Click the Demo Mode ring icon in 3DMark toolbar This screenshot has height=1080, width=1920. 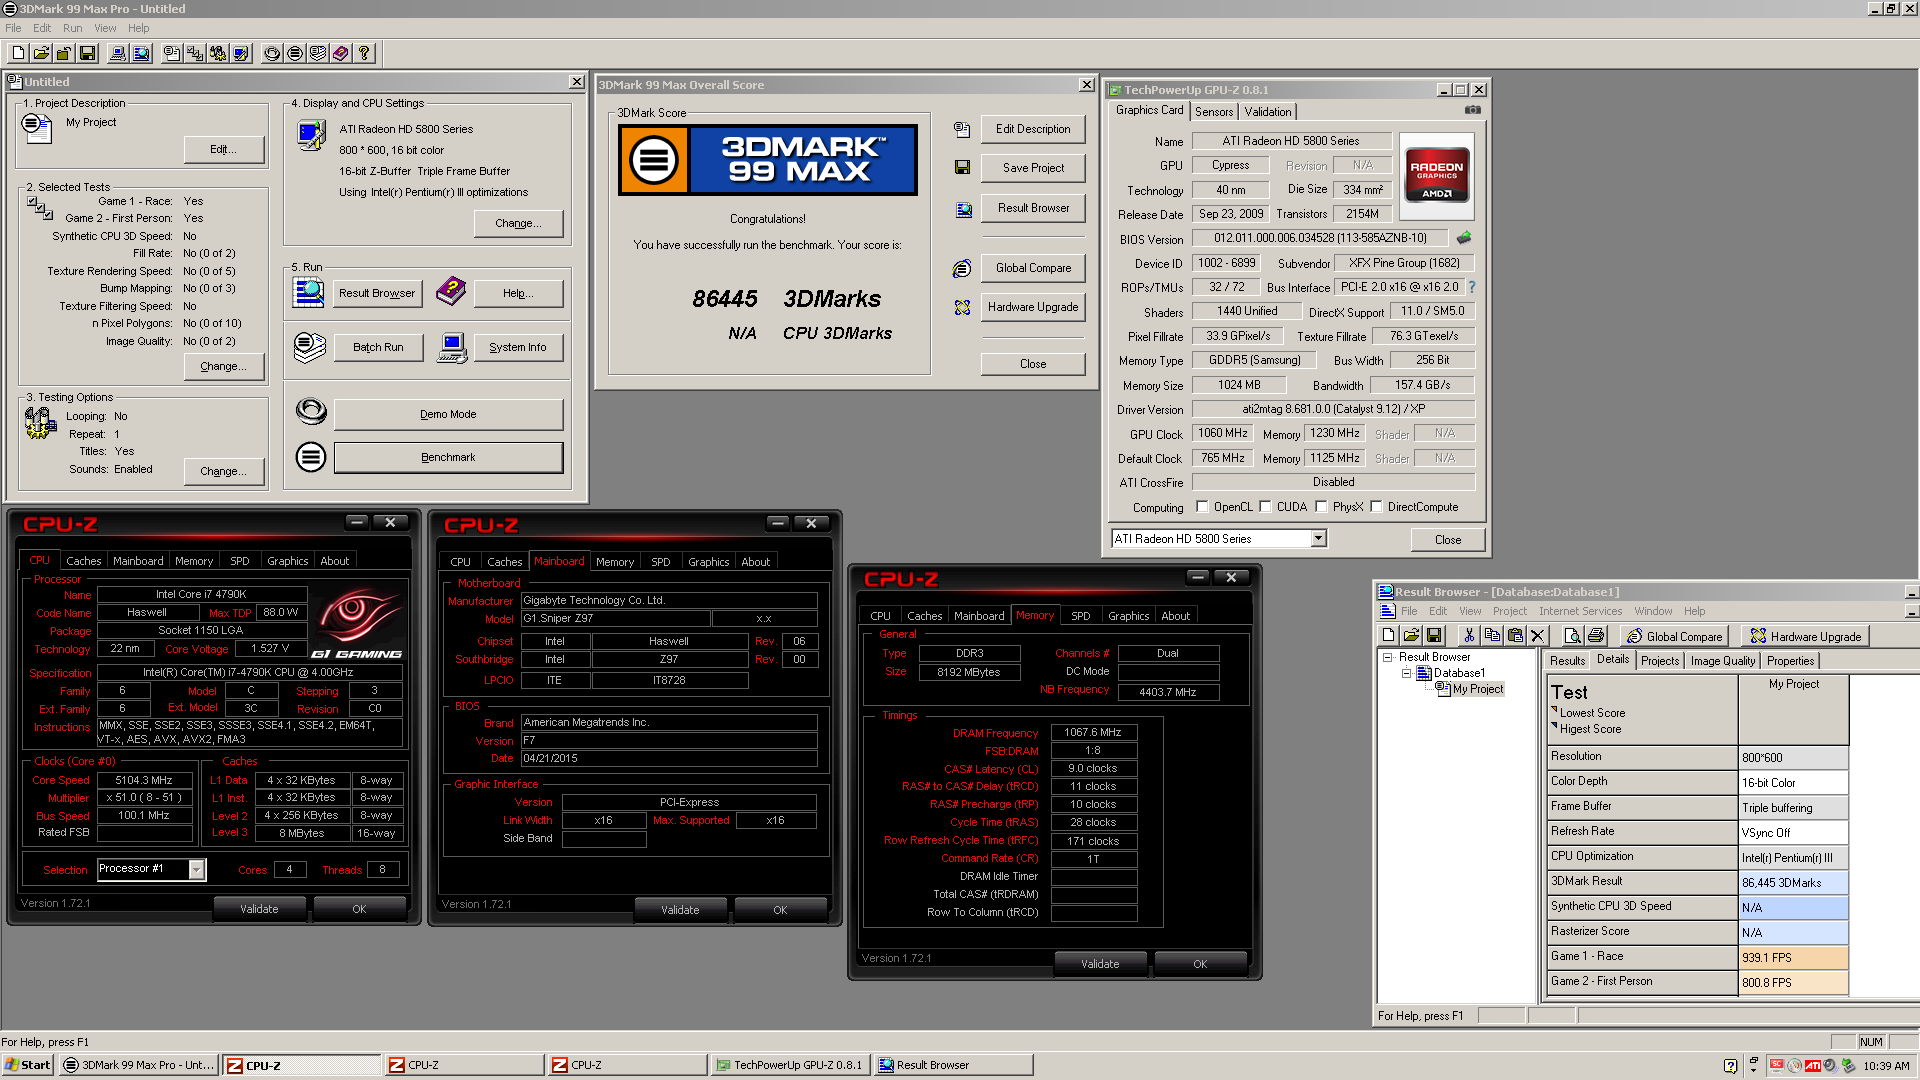click(272, 53)
